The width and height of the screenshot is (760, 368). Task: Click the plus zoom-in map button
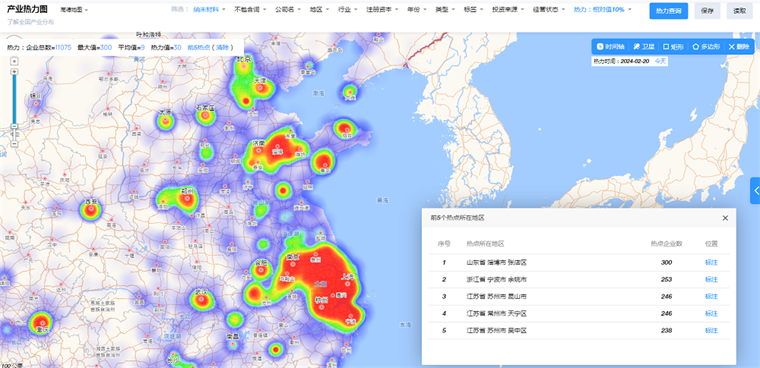click(x=14, y=72)
